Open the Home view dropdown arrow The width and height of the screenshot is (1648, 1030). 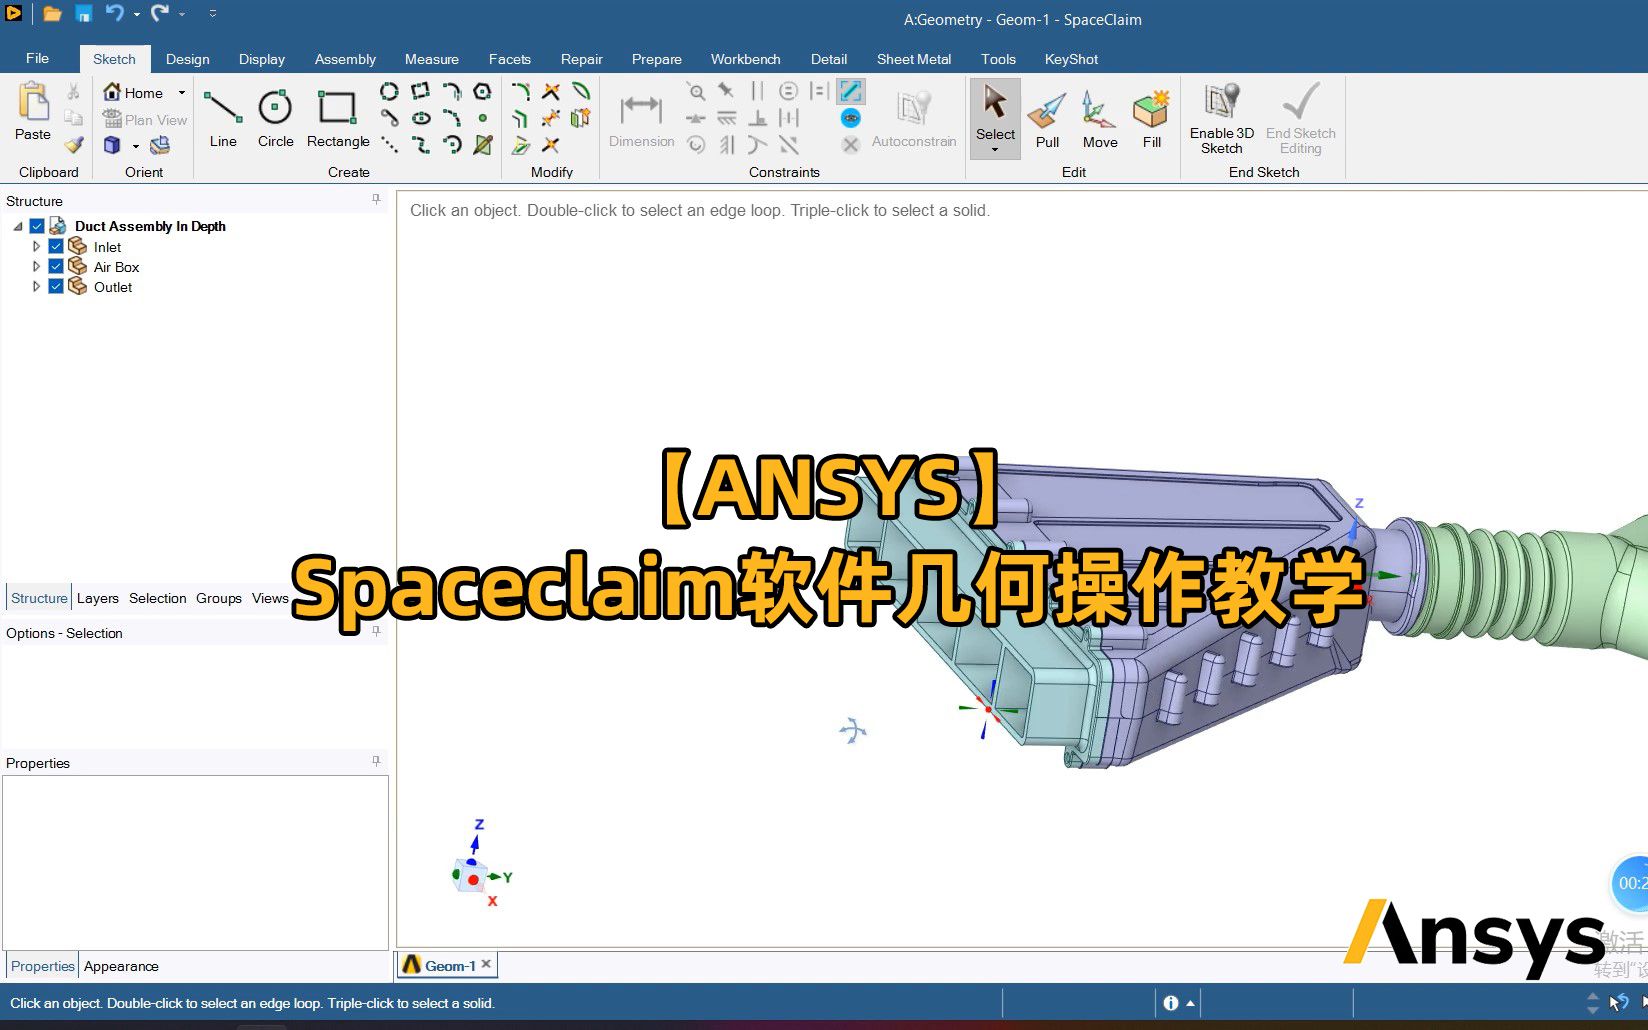(182, 92)
